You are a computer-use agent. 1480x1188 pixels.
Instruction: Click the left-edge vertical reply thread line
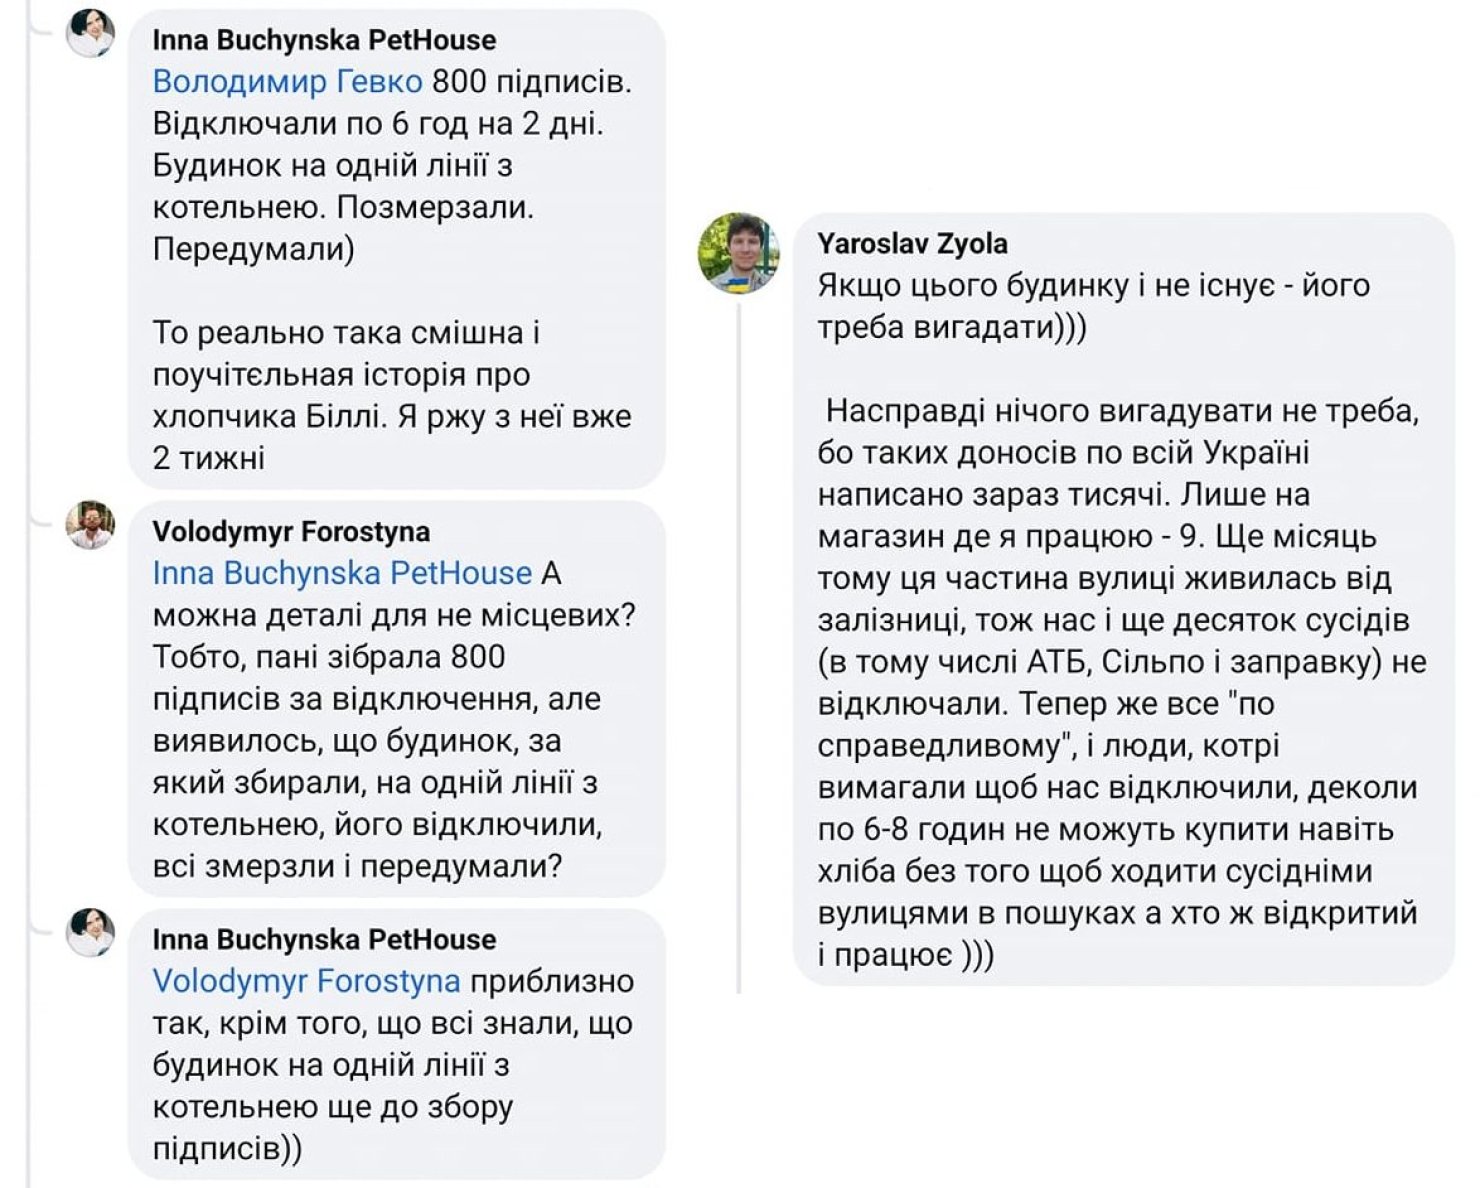28,700
